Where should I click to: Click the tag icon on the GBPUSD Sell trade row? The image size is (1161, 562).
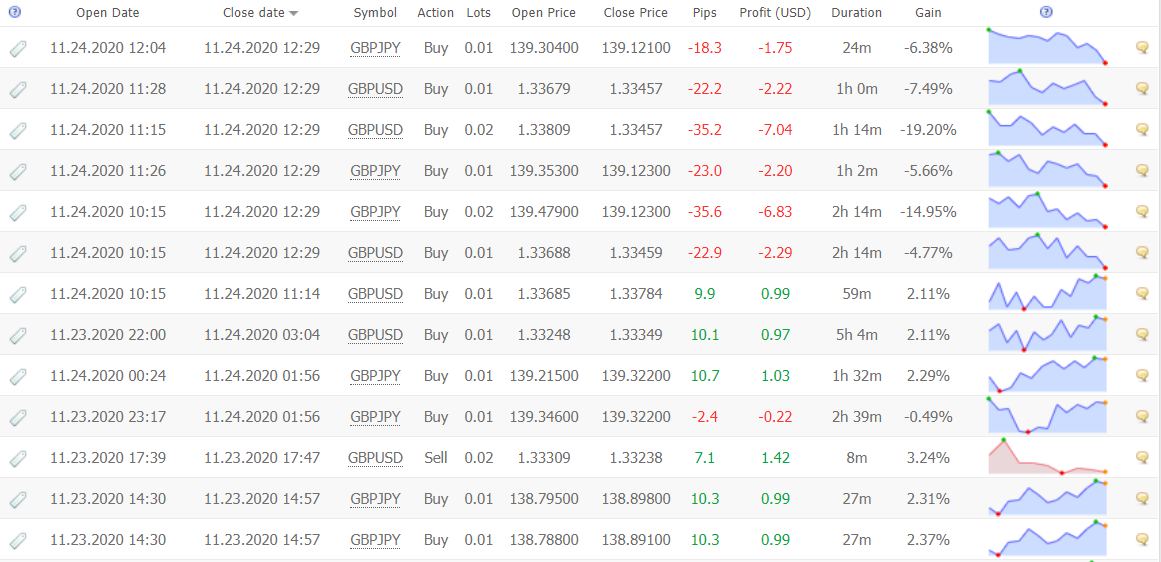point(18,458)
